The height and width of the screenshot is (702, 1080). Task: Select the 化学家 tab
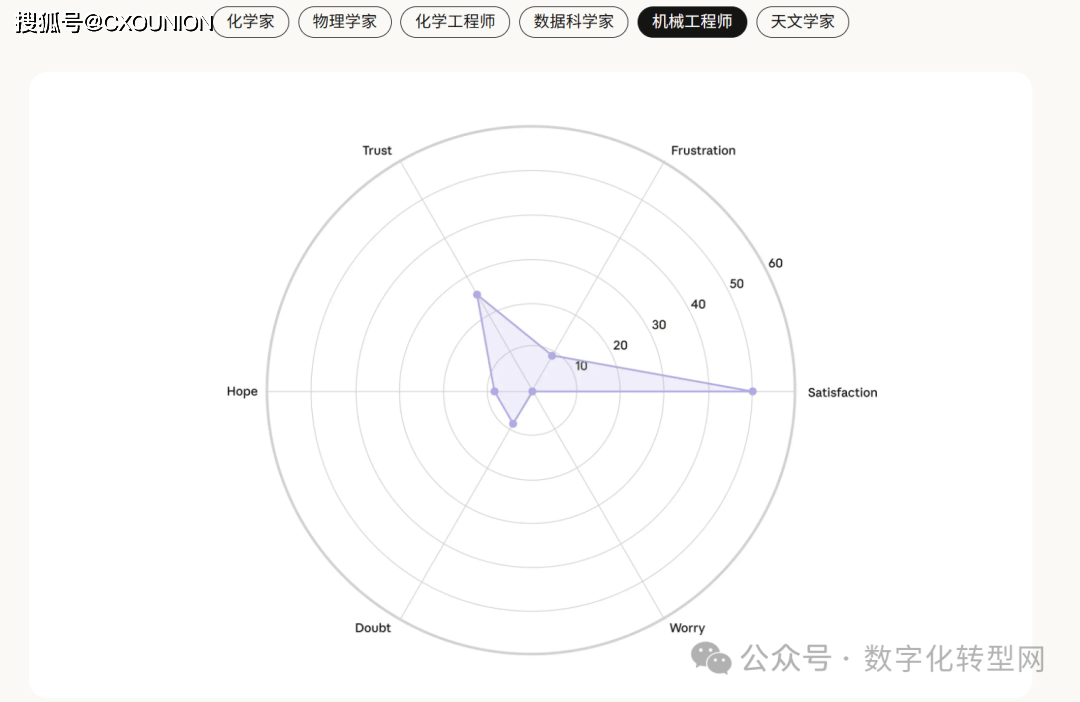point(250,22)
